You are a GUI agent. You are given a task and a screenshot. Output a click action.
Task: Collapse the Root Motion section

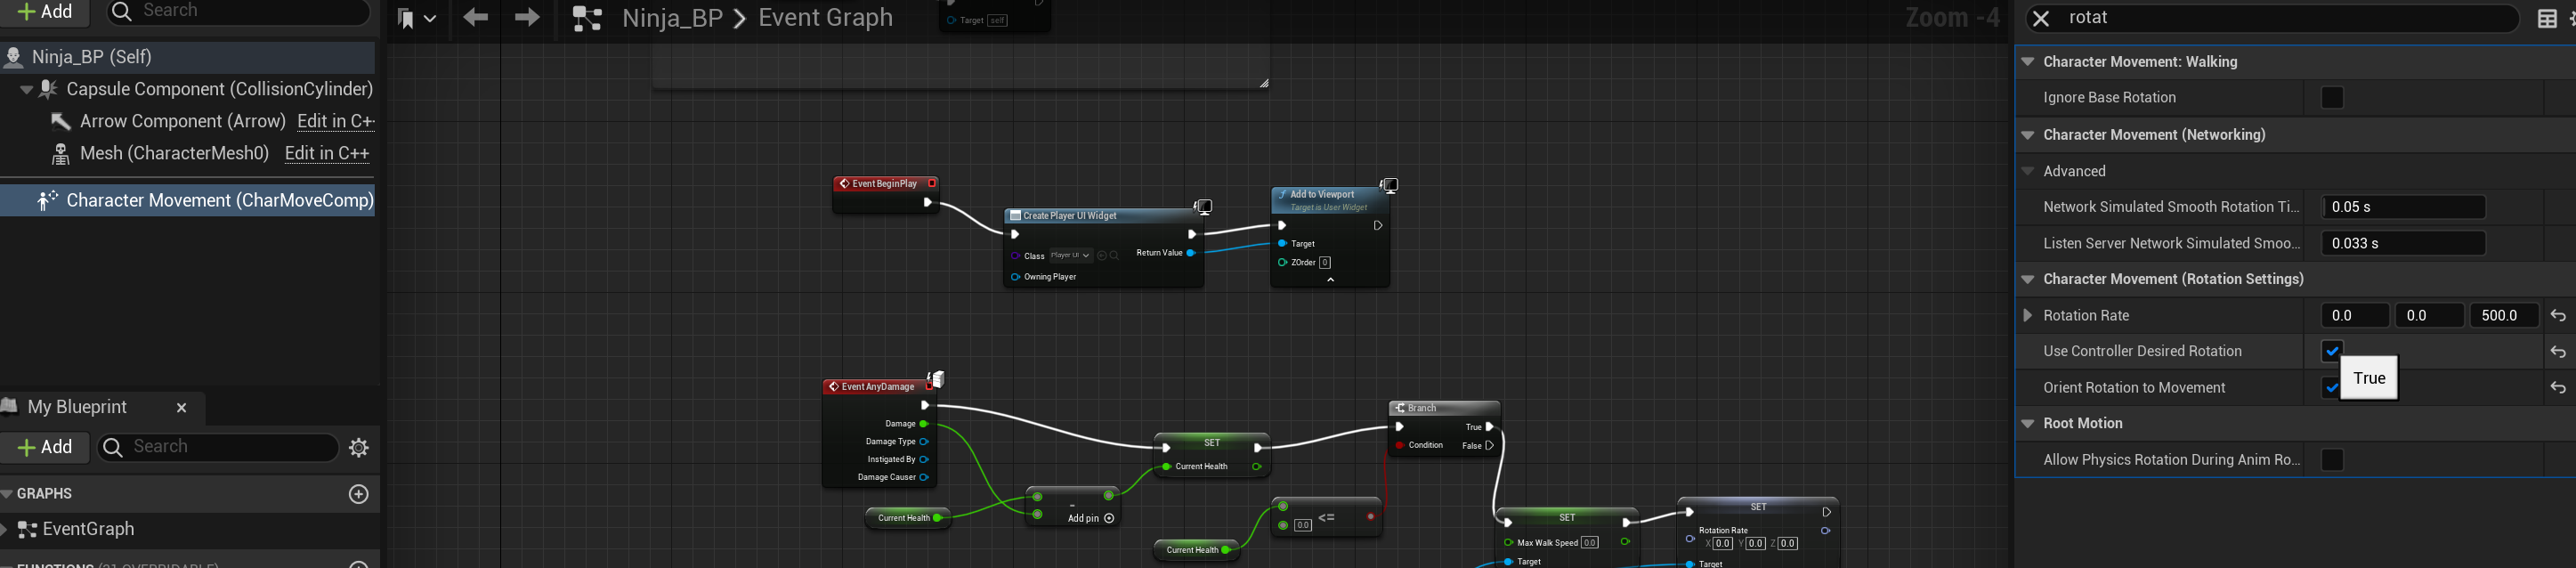pos(2028,424)
